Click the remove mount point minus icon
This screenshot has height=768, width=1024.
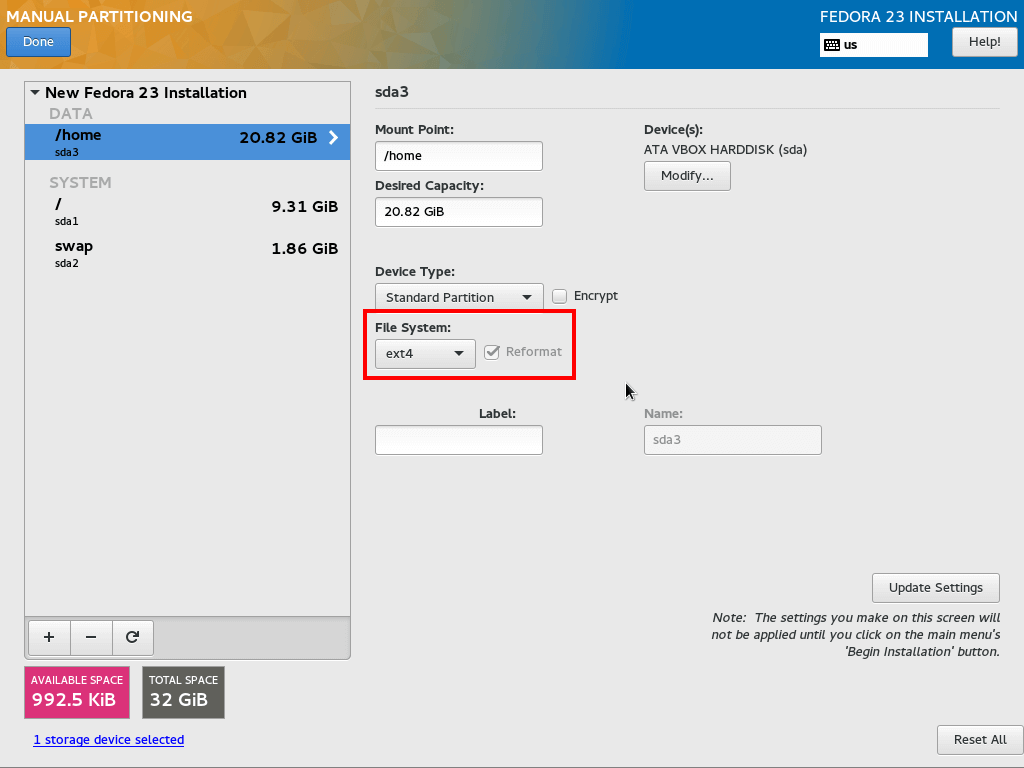91,637
